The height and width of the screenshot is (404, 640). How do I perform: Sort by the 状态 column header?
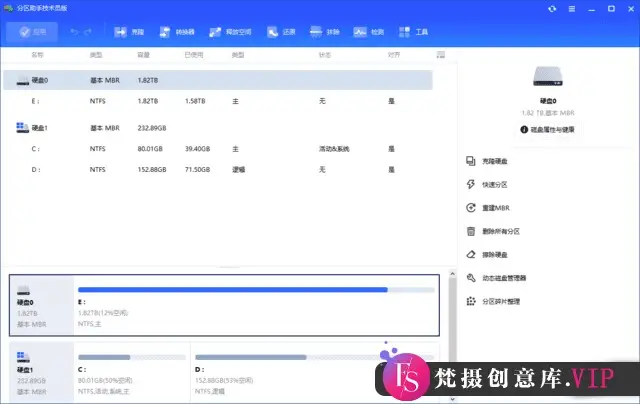[x=325, y=55]
